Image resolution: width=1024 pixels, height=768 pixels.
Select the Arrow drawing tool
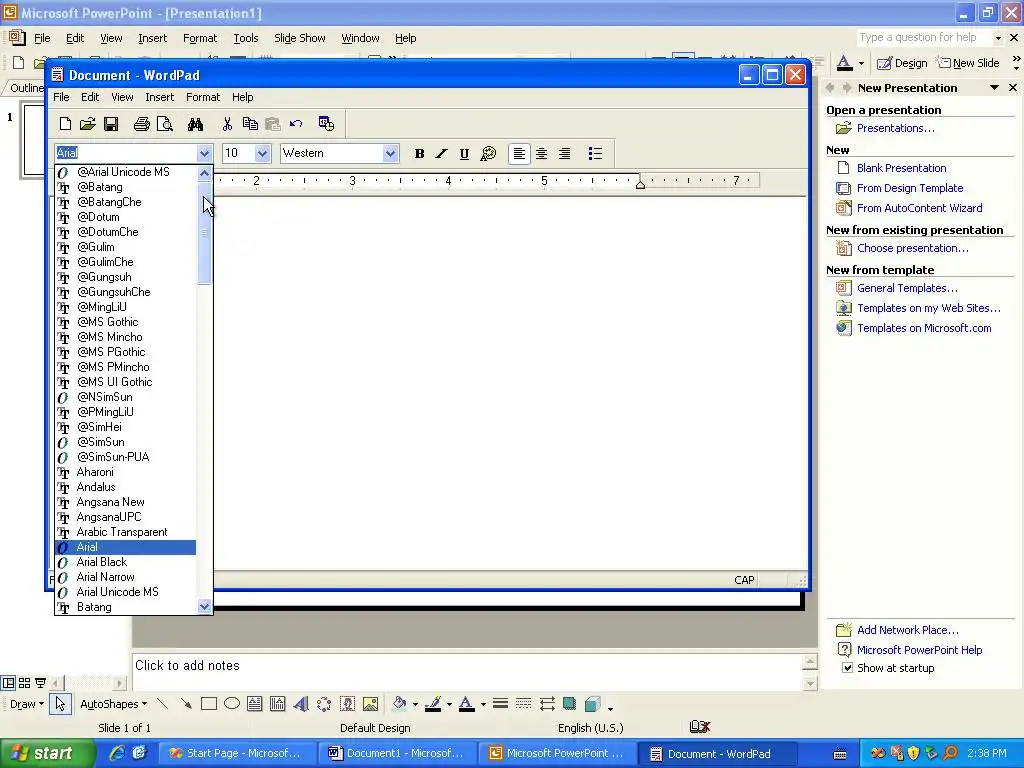click(186, 704)
